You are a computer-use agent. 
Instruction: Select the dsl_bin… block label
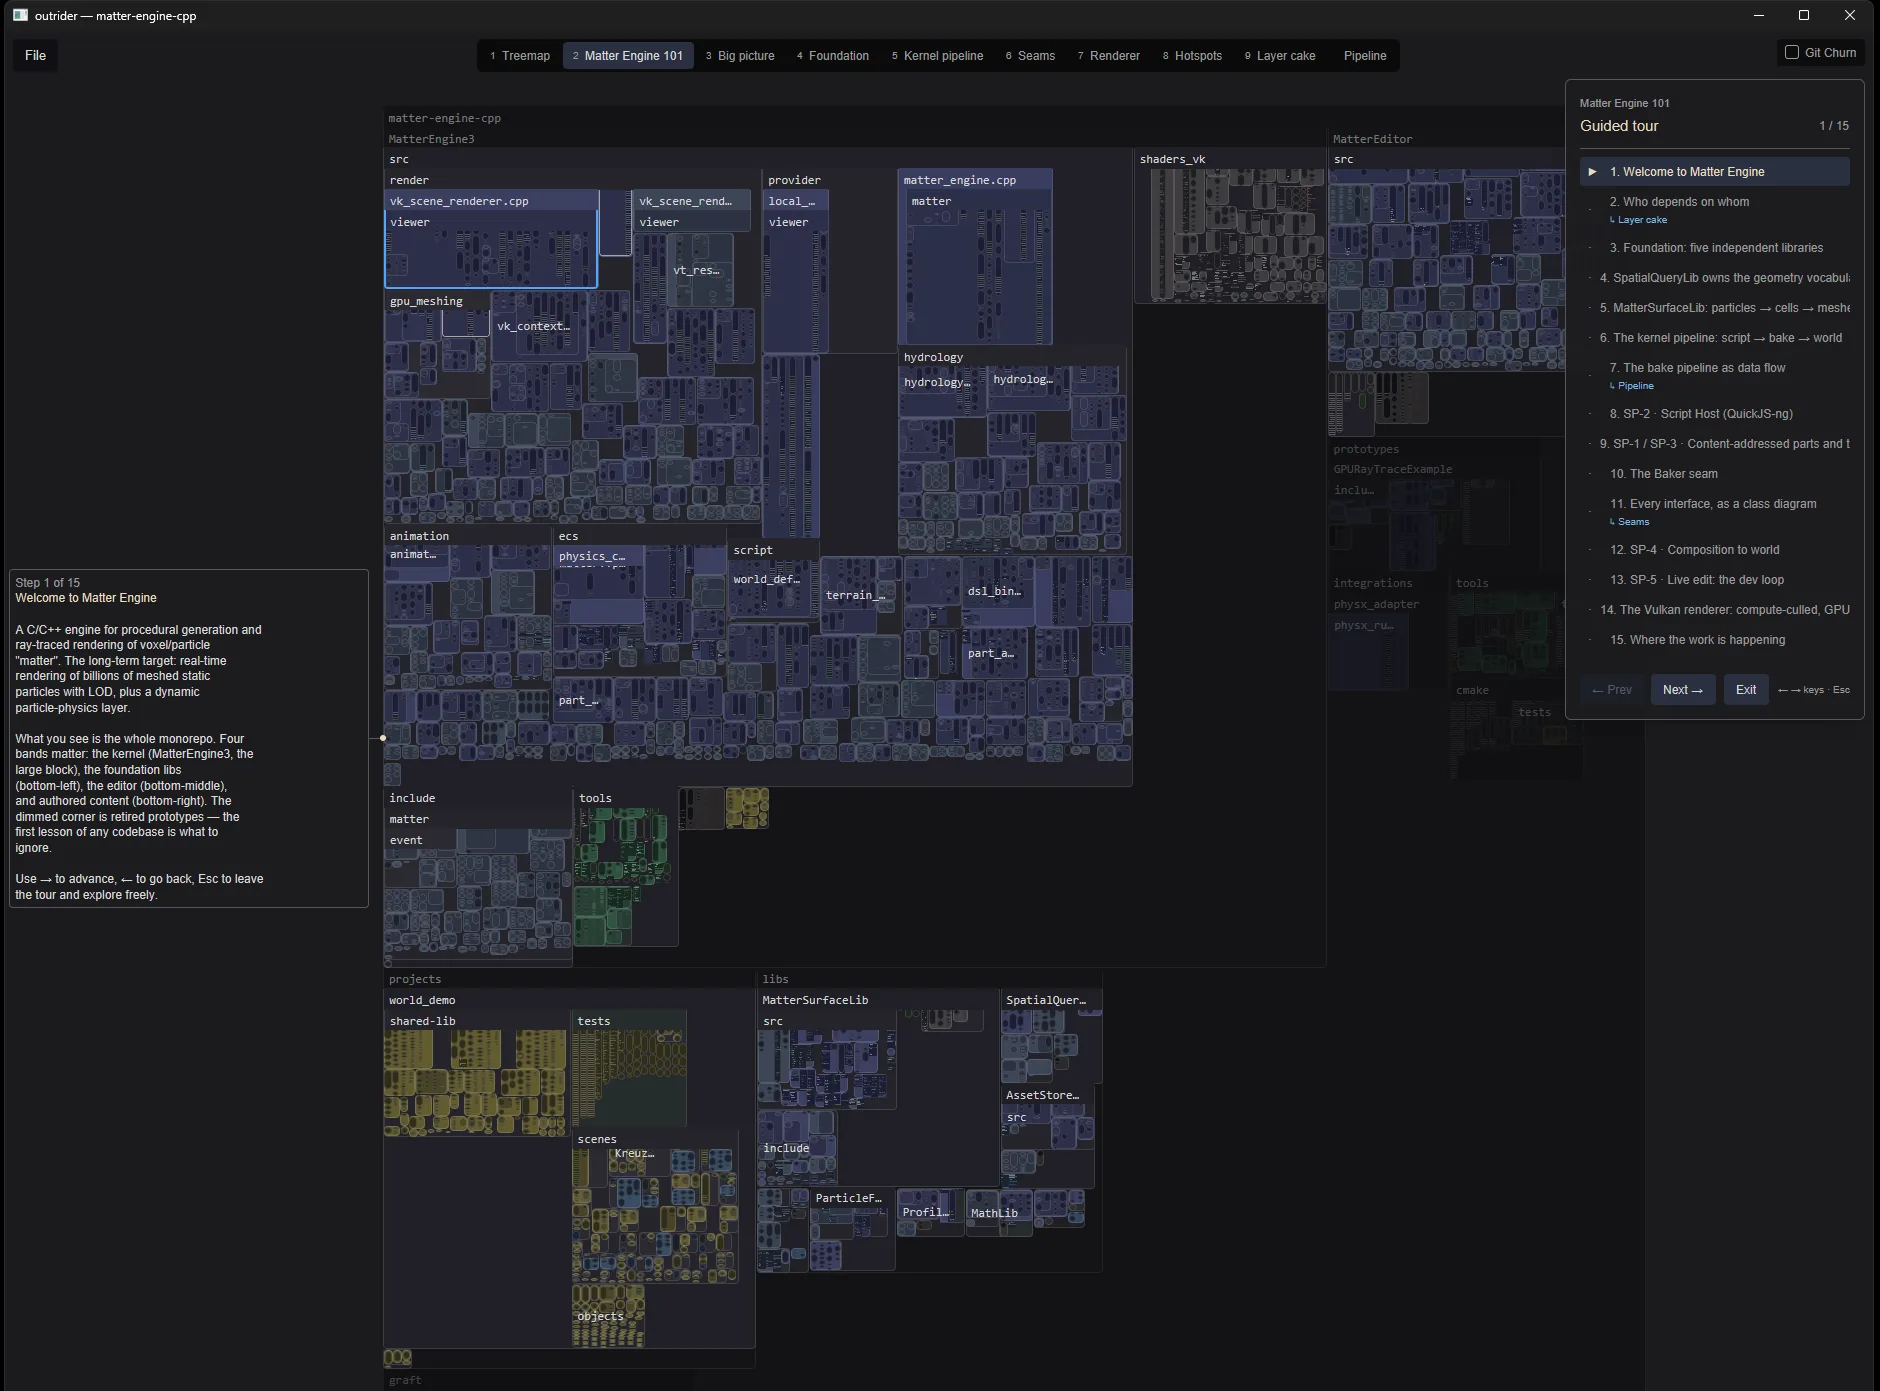994,591
